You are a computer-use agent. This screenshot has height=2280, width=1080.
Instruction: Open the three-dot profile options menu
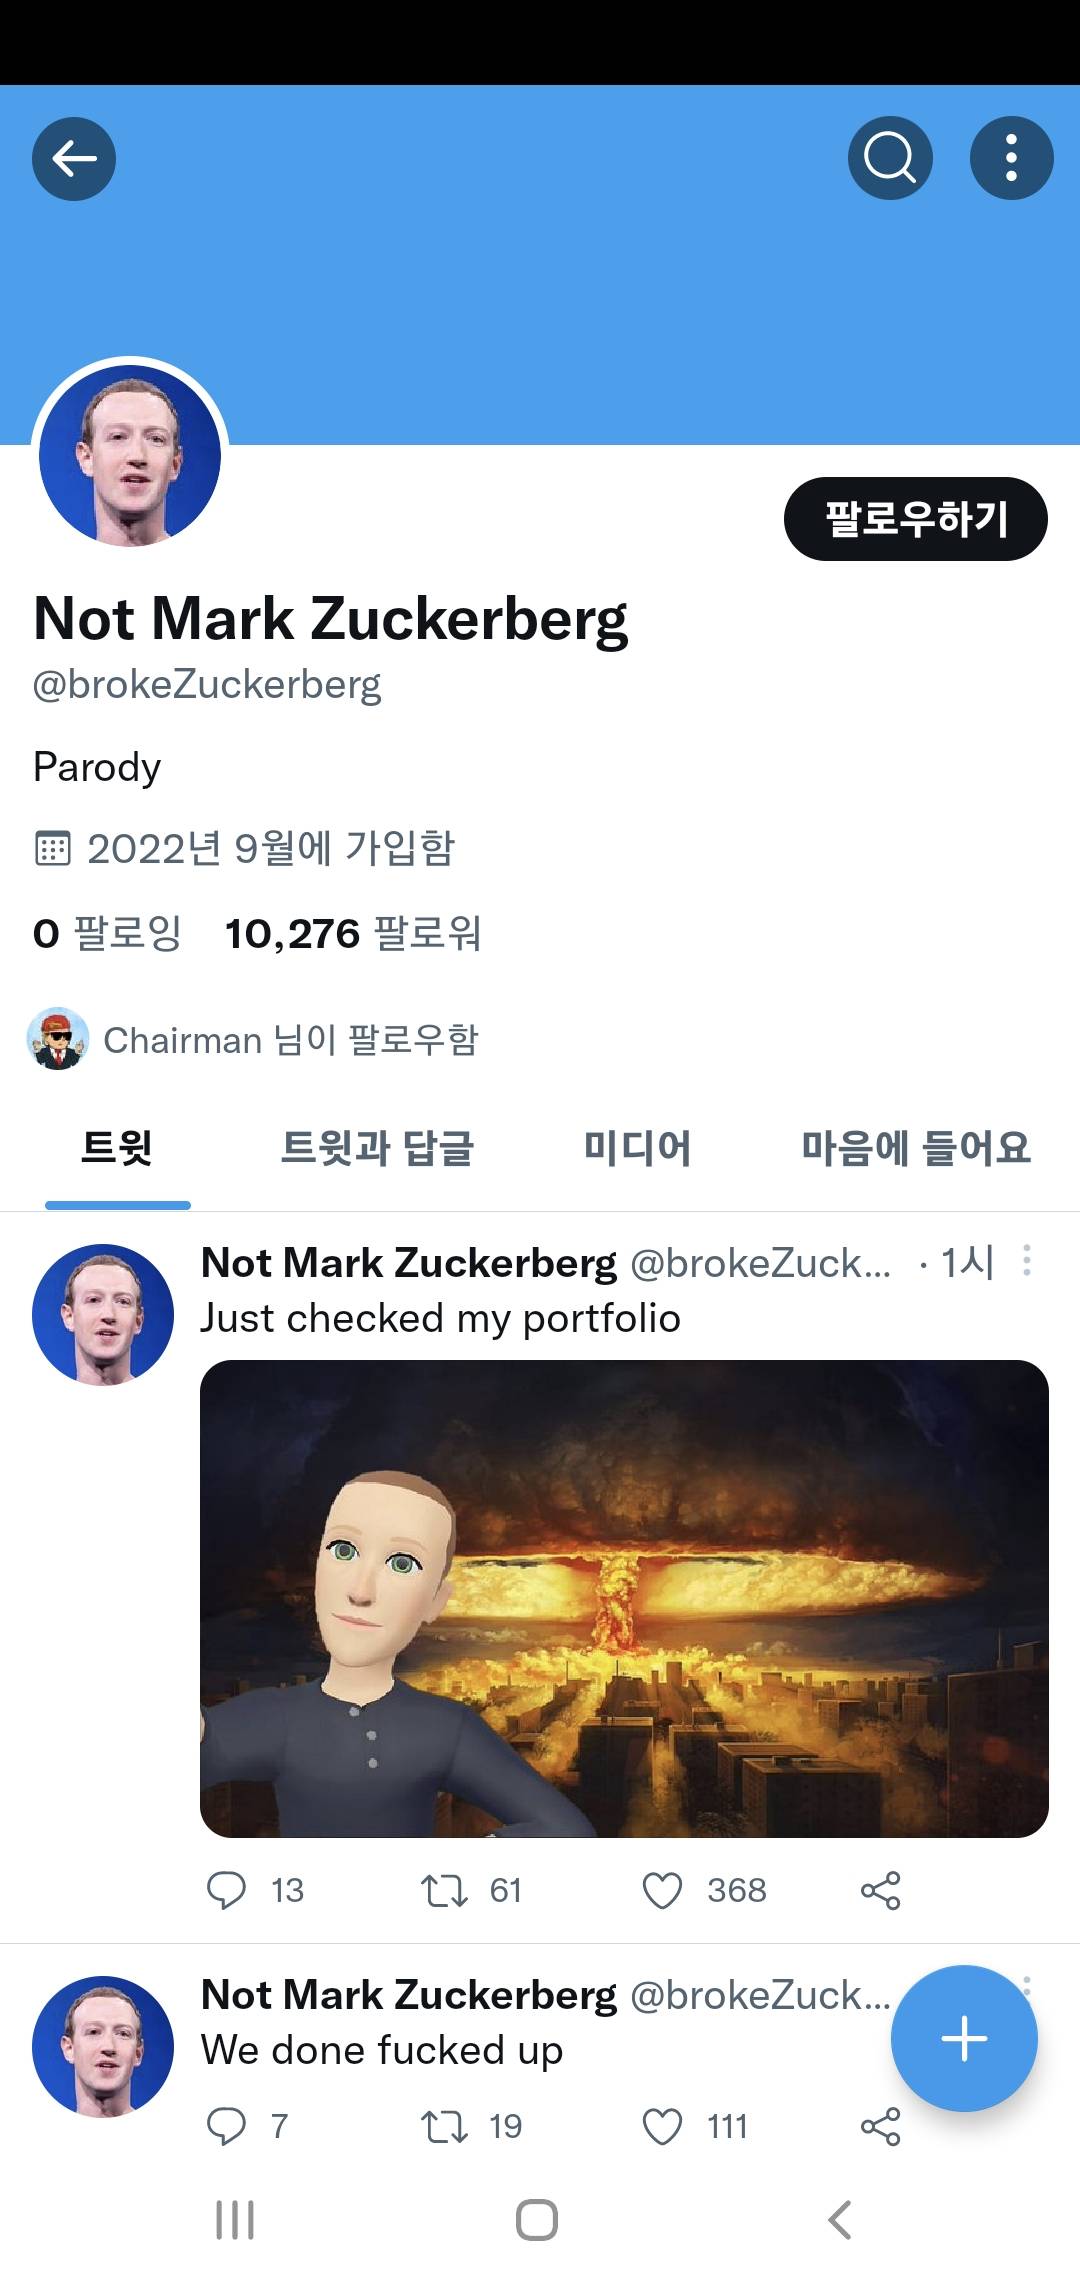(1011, 159)
